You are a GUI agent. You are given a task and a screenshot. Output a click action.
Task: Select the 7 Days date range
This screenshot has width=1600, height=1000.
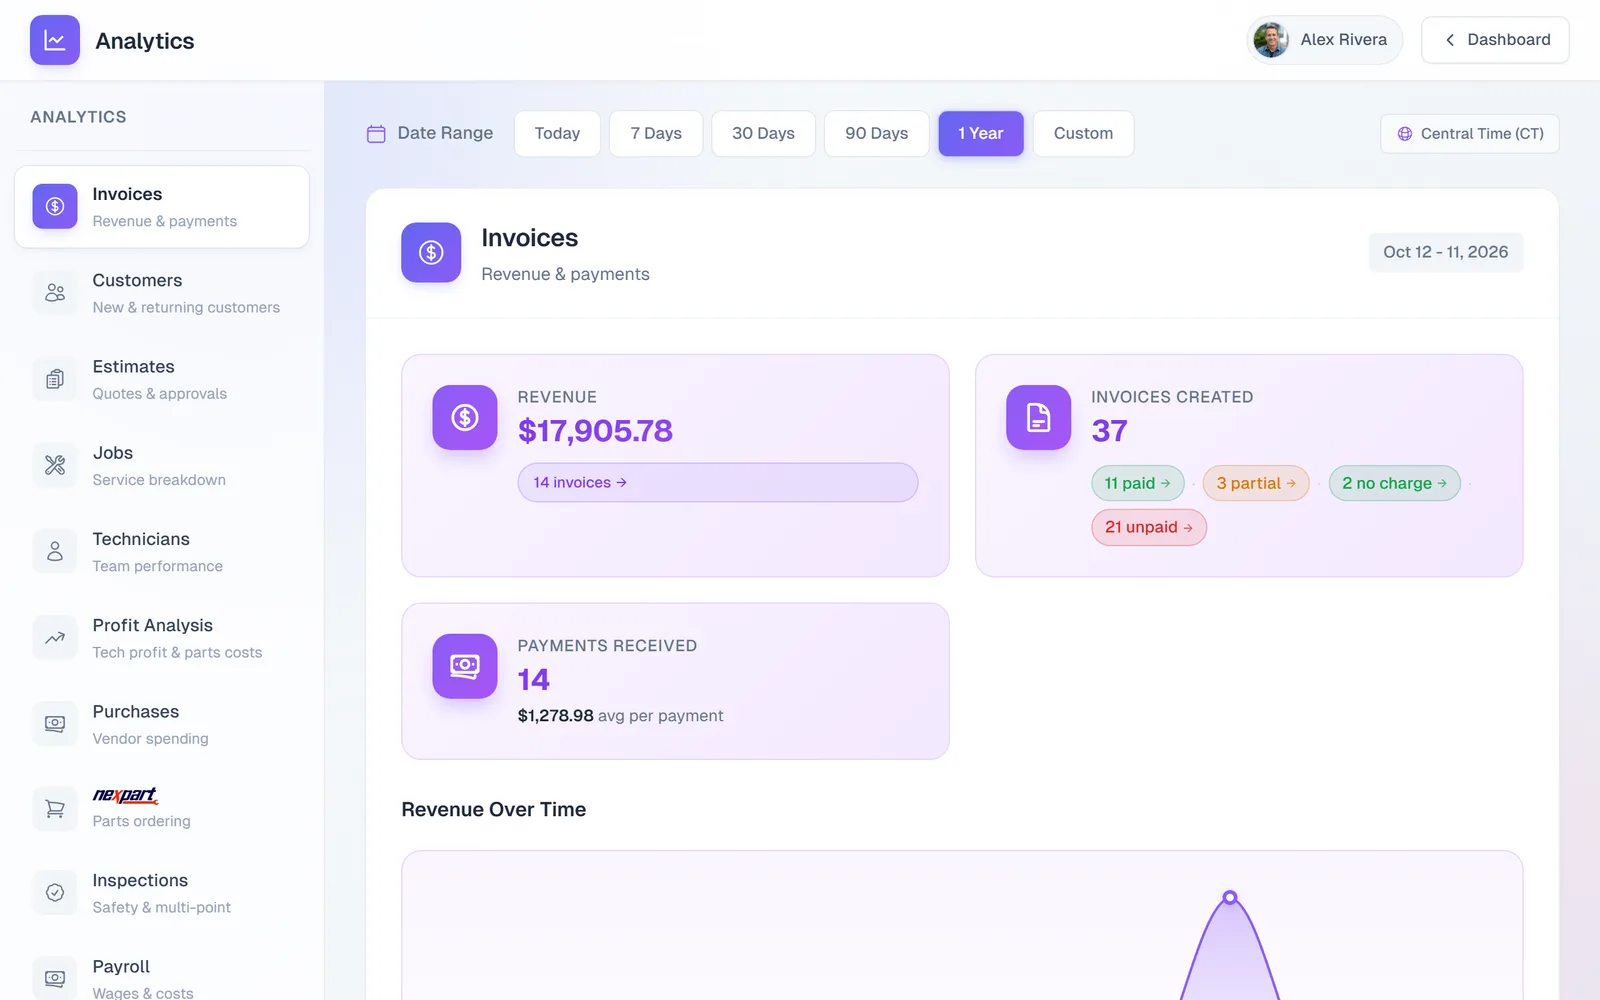[x=656, y=134]
